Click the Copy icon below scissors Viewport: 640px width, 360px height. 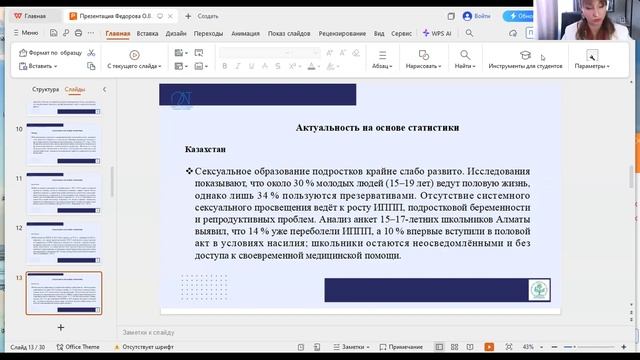click(x=91, y=66)
